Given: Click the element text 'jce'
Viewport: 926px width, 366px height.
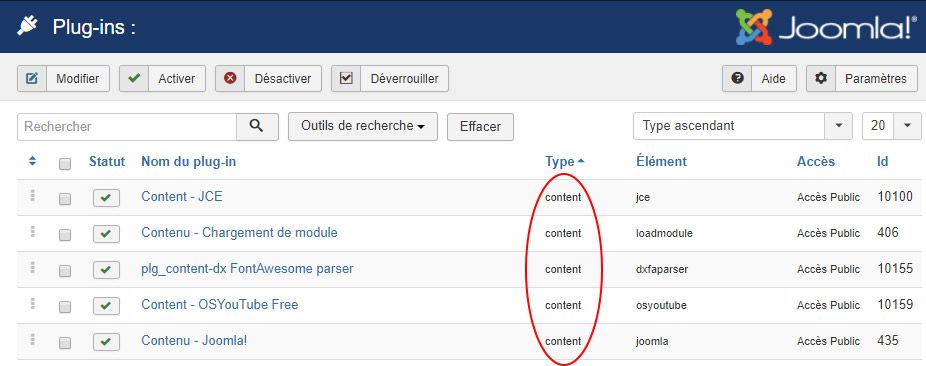Looking at the screenshot, I should [x=643, y=198].
